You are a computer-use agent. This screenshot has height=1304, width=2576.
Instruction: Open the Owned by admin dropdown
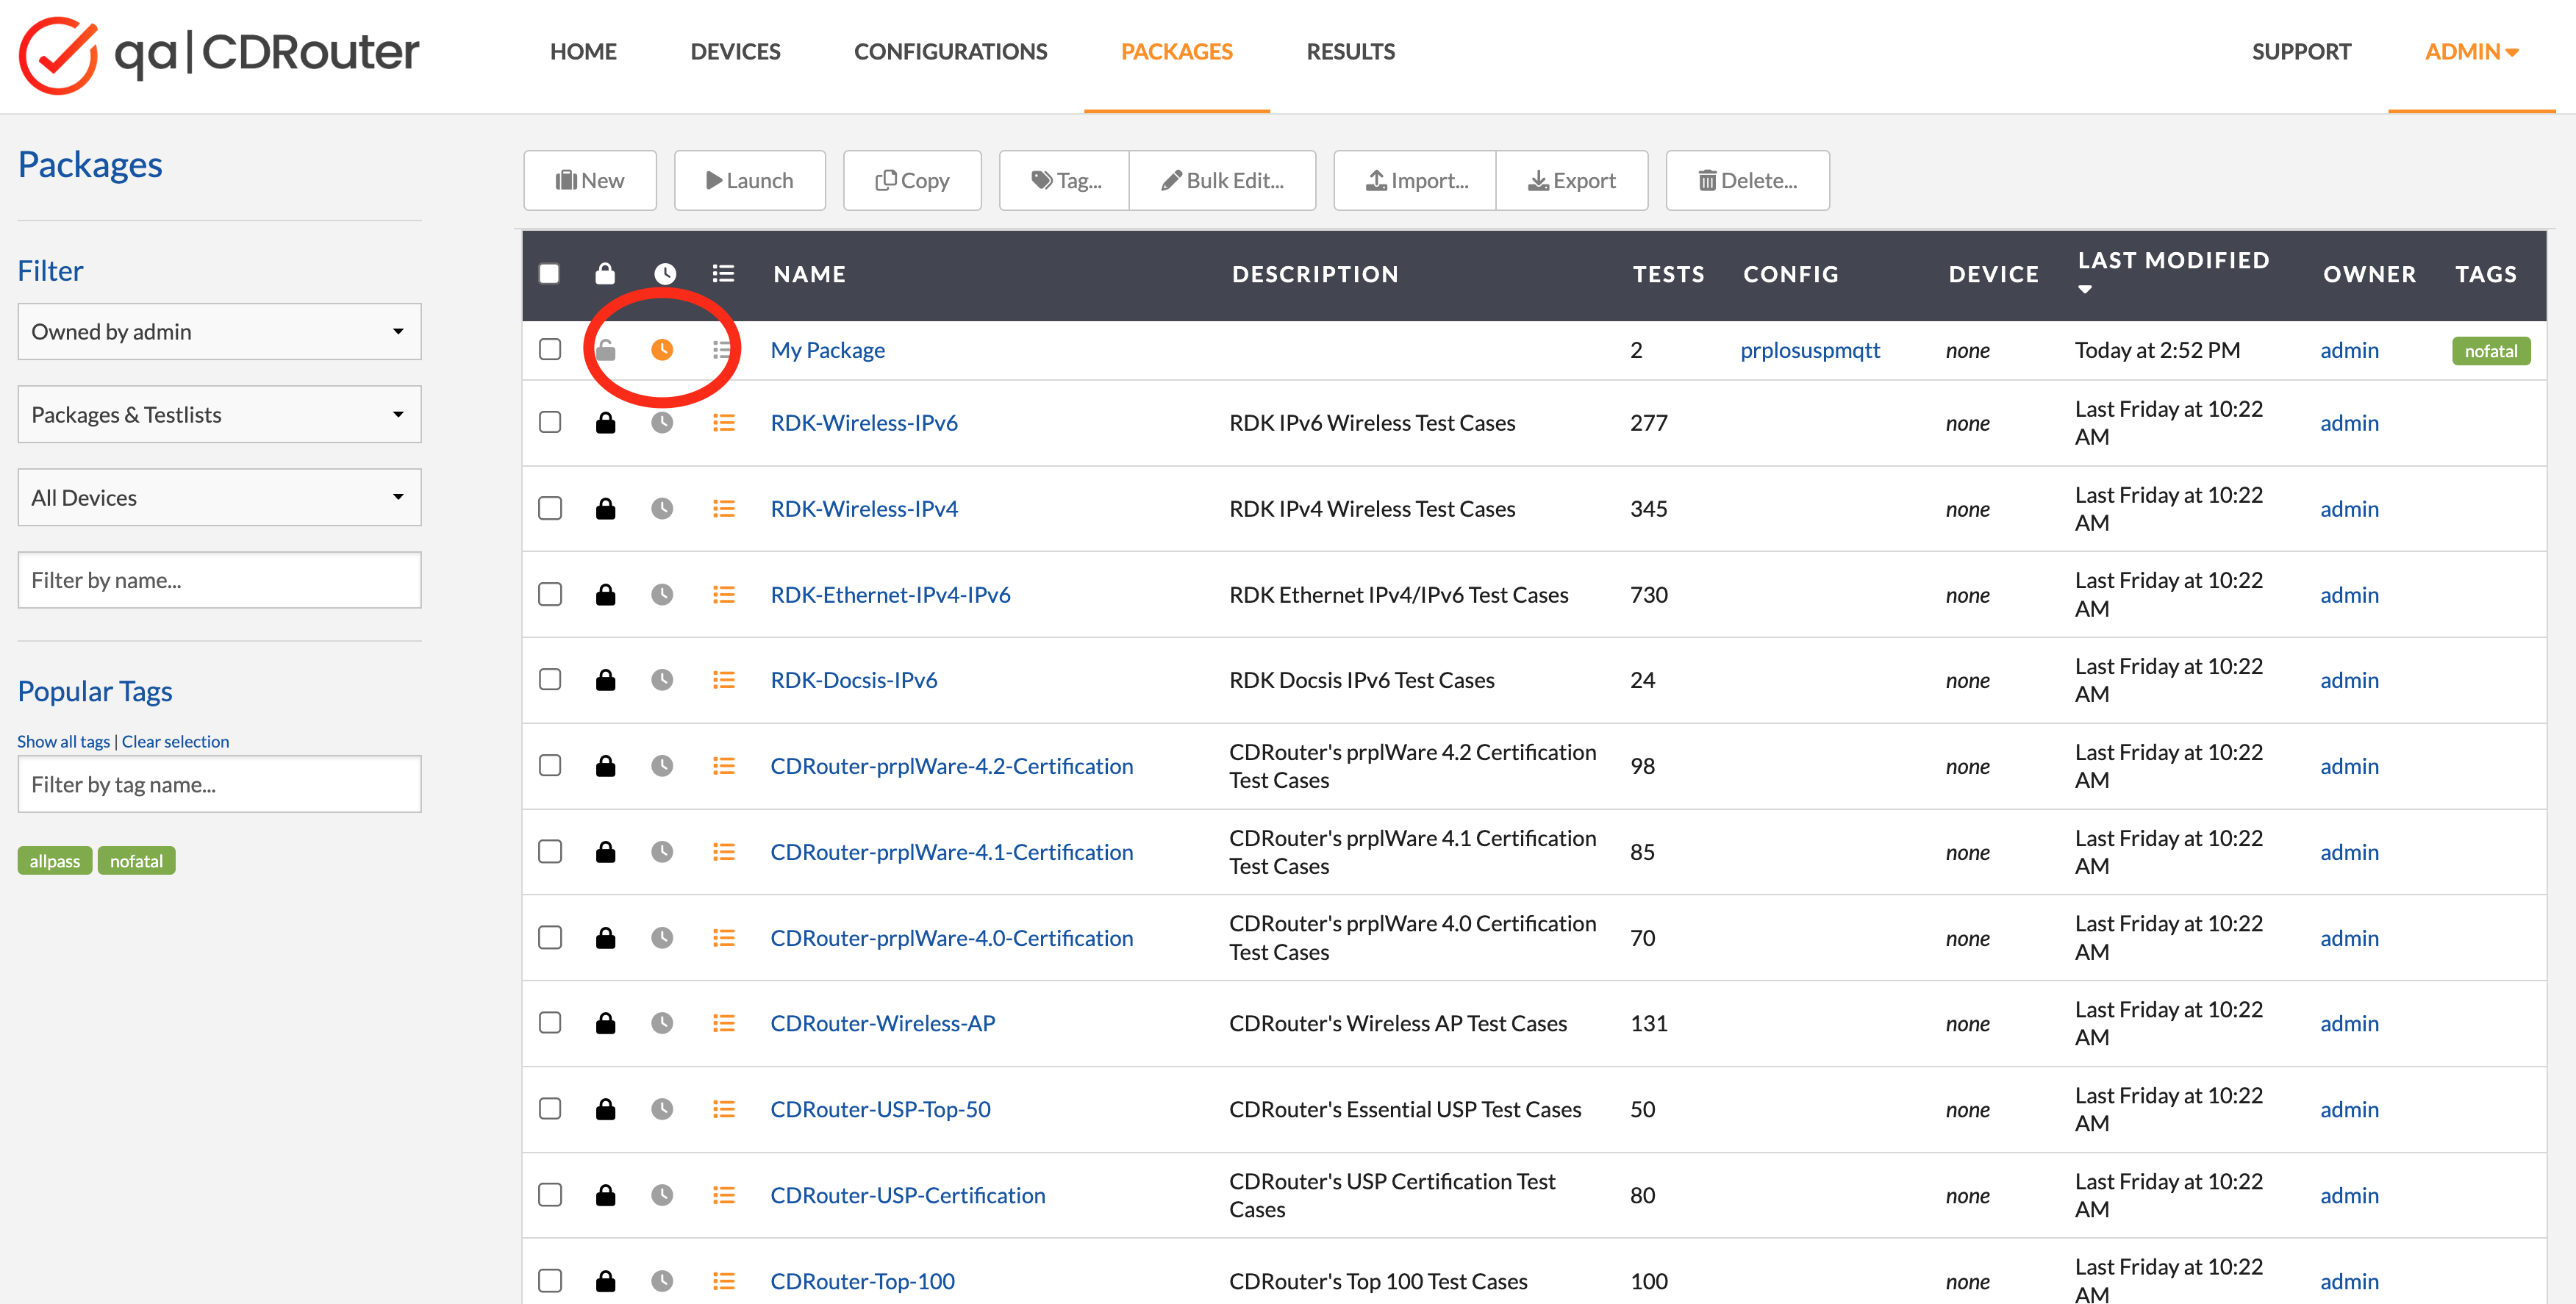click(219, 332)
